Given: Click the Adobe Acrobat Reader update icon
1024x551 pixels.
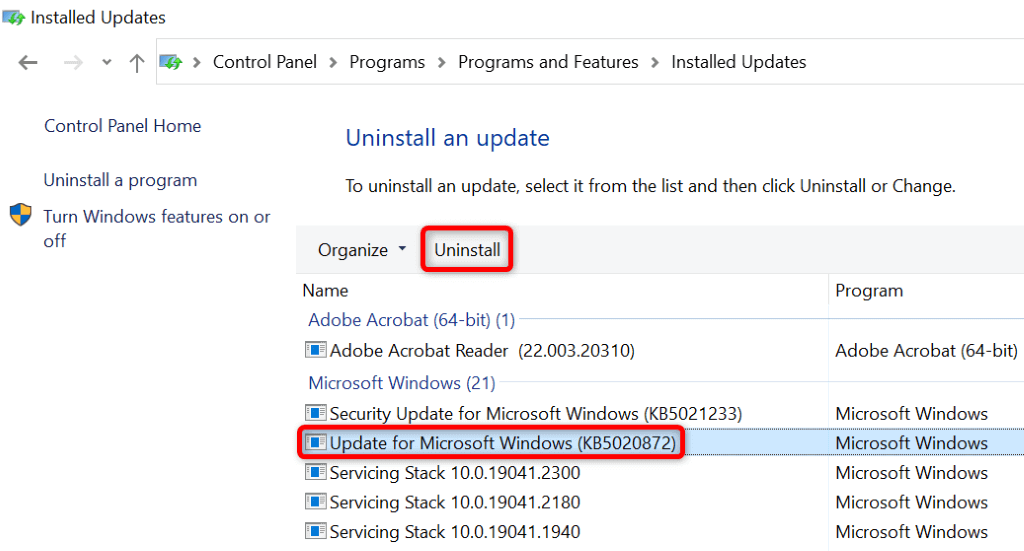Looking at the screenshot, I should [x=317, y=350].
